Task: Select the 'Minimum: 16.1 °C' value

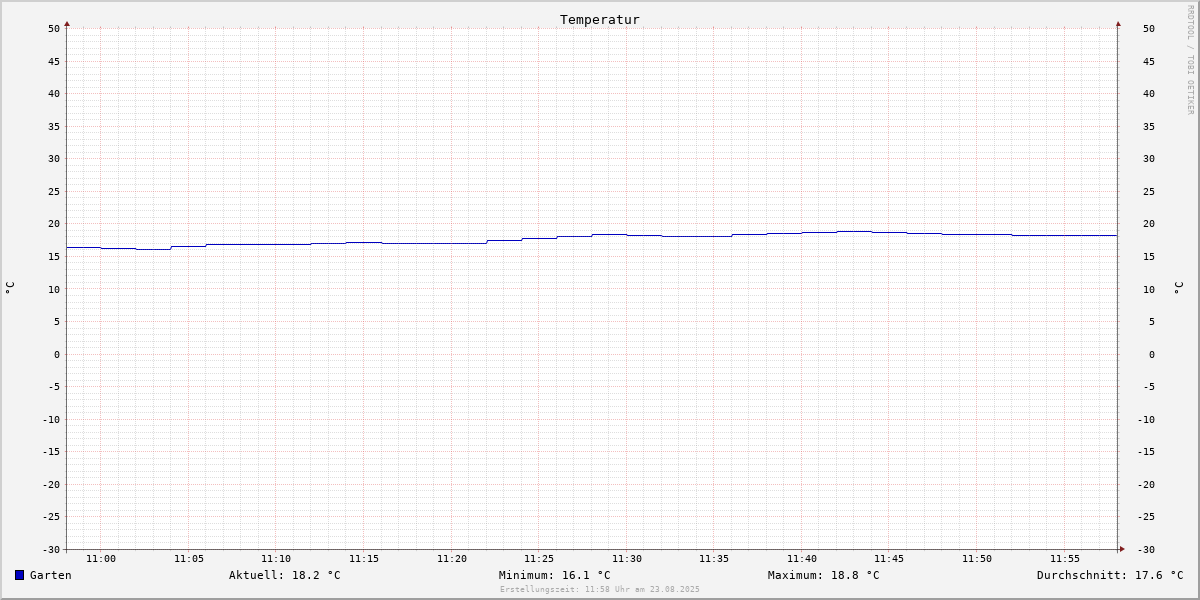Action: coord(555,575)
